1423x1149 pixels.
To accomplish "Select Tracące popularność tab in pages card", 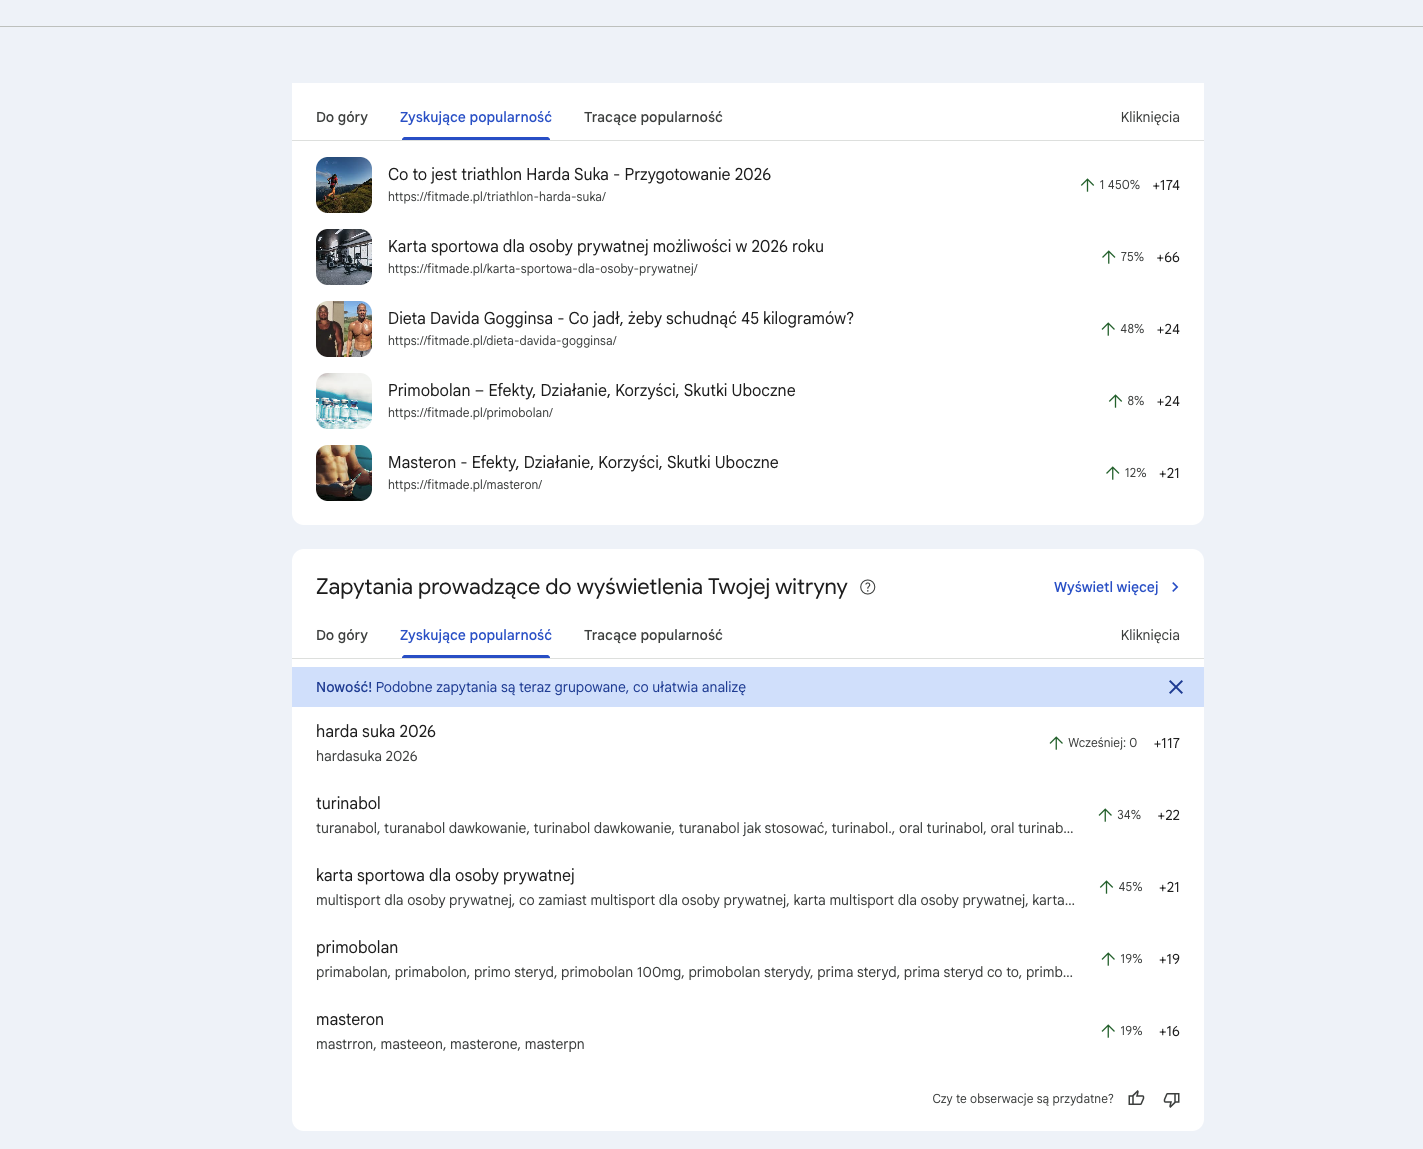I will click(653, 117).
